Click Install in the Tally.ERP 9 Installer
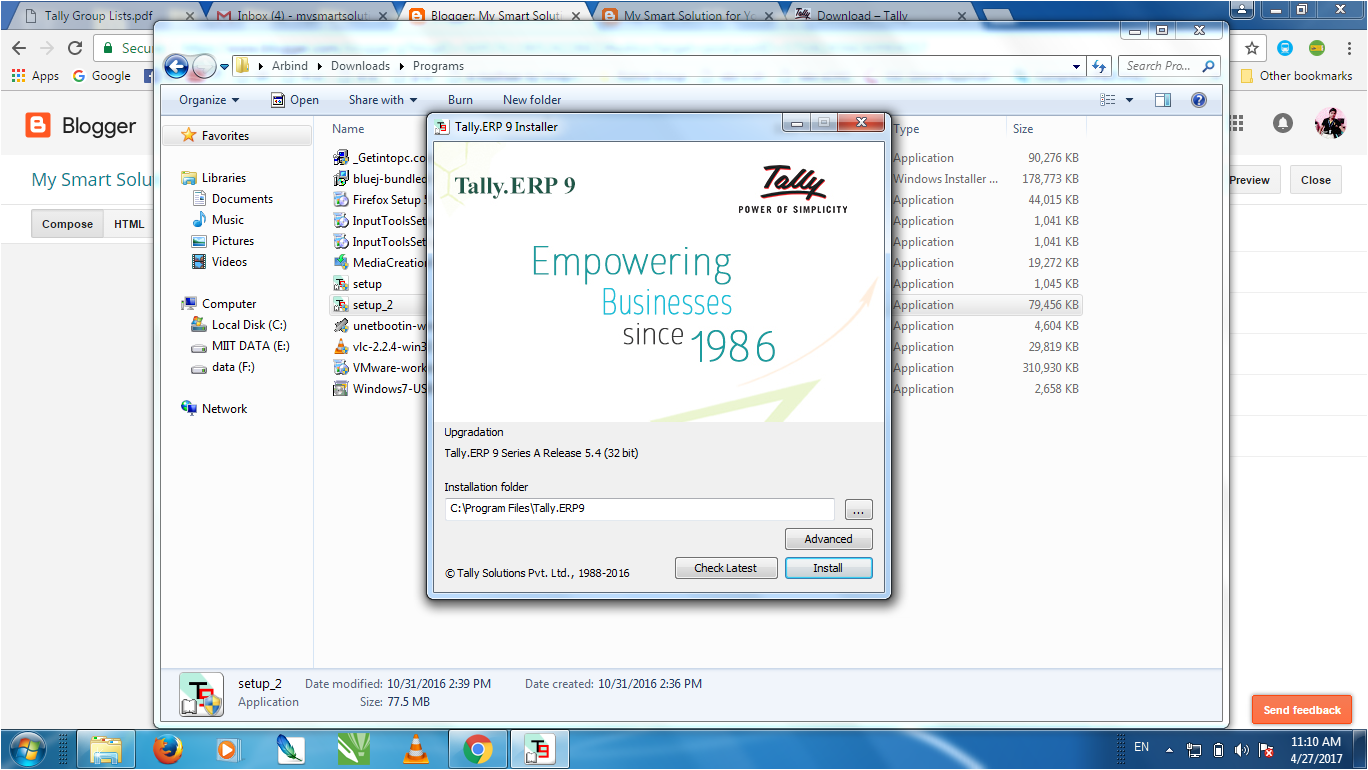Viewport: 1368px width, 770px height. [x=828, y=568]
